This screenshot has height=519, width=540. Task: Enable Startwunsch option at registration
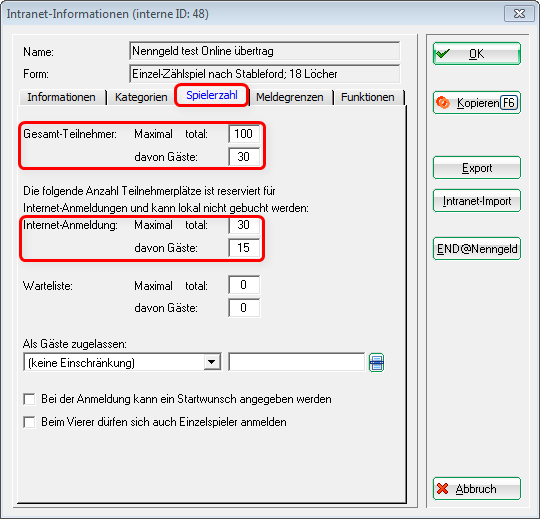(x=29, y=399)
